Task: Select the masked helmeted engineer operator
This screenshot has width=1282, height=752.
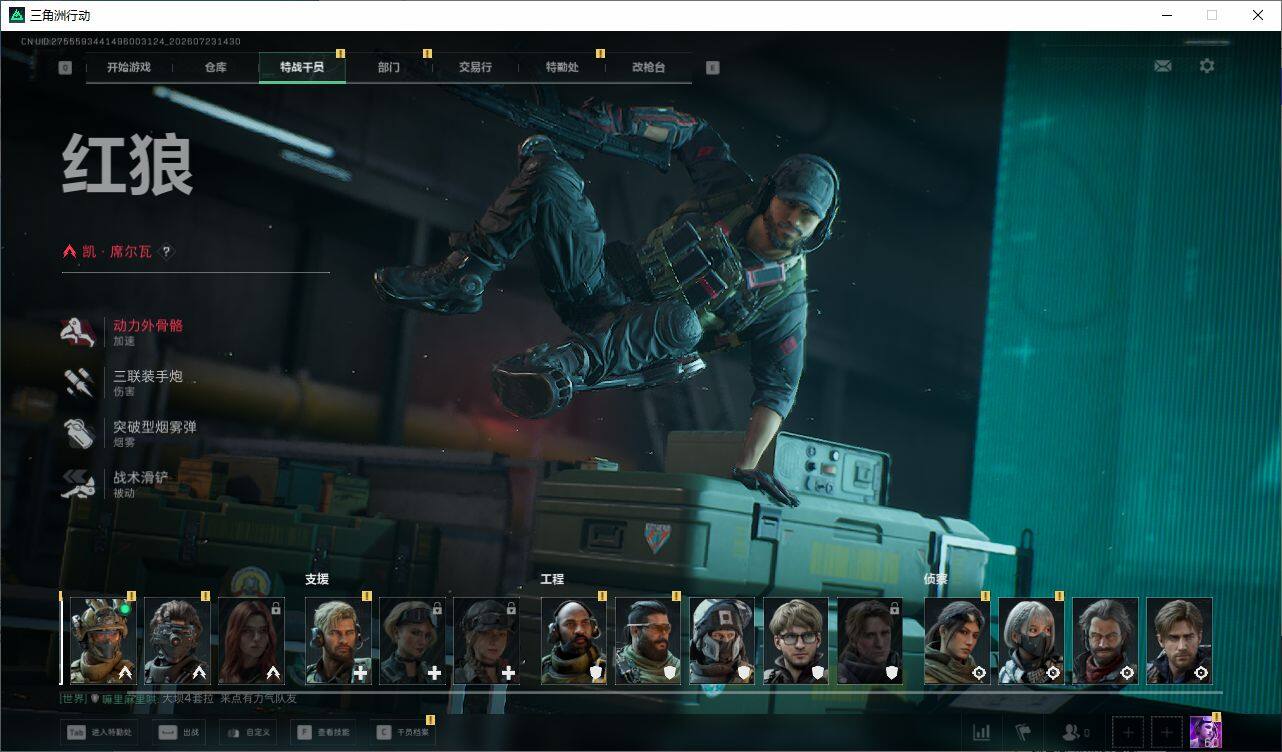Action: tap(722, 641)
